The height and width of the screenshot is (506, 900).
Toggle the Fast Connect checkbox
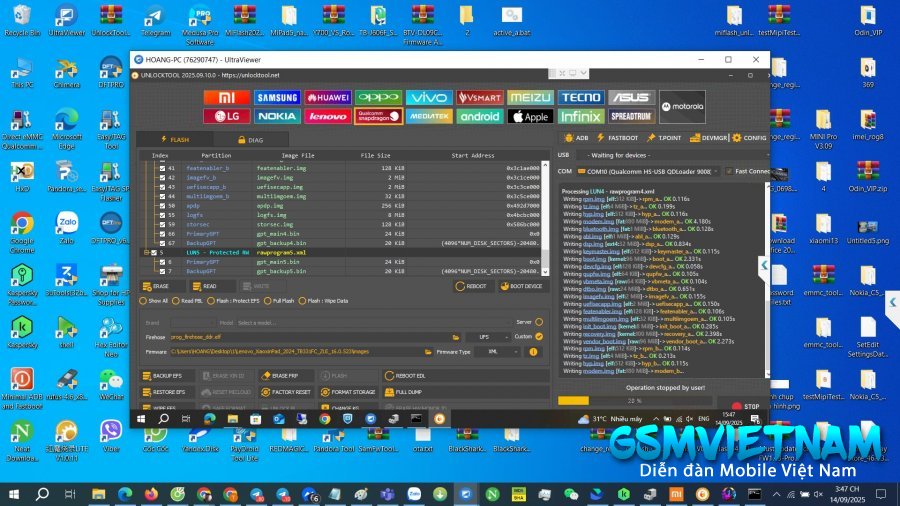(x=729, y=171)
